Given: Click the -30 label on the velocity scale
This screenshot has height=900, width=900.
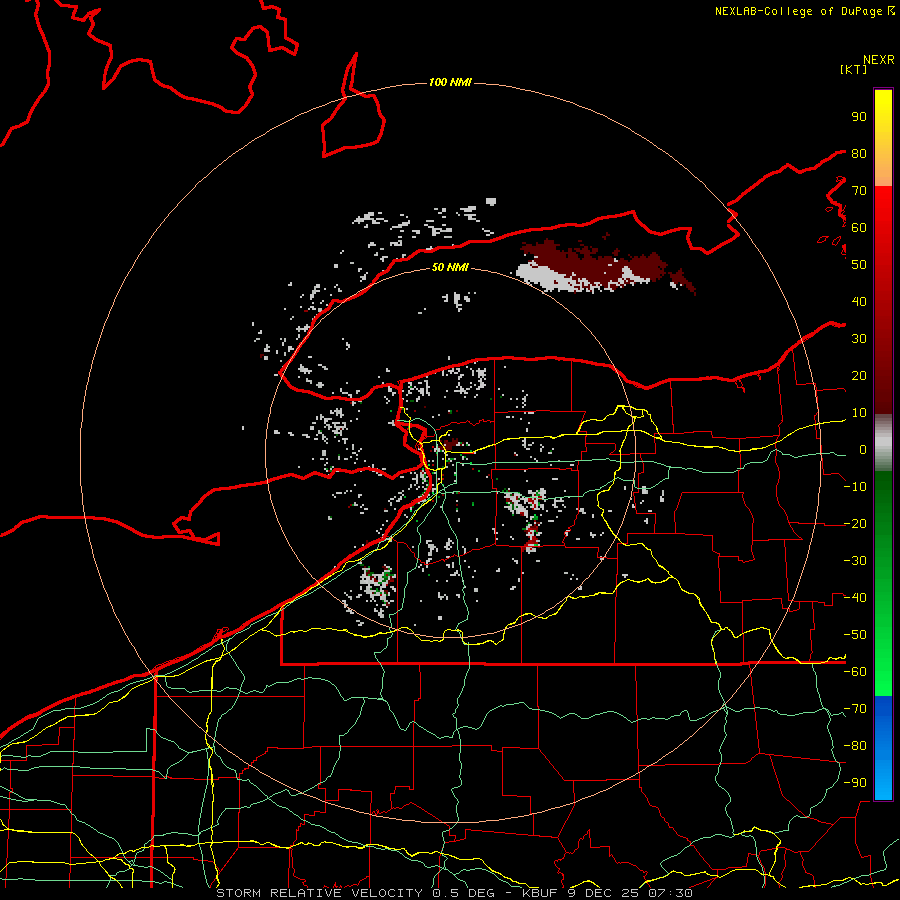Looking at the screenshot, I should point(855,561).
